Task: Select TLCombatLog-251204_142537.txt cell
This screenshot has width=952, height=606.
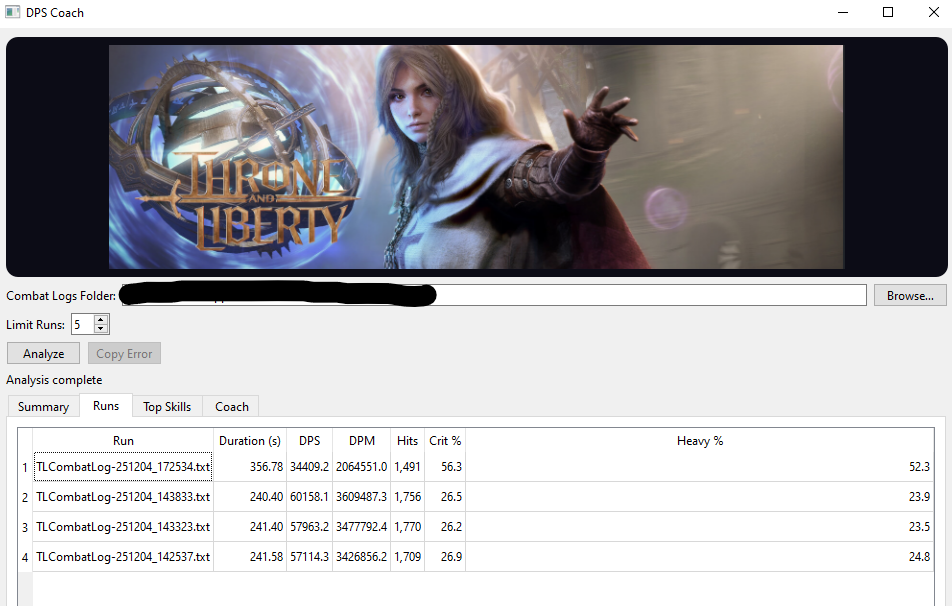Action: (123, 556)
